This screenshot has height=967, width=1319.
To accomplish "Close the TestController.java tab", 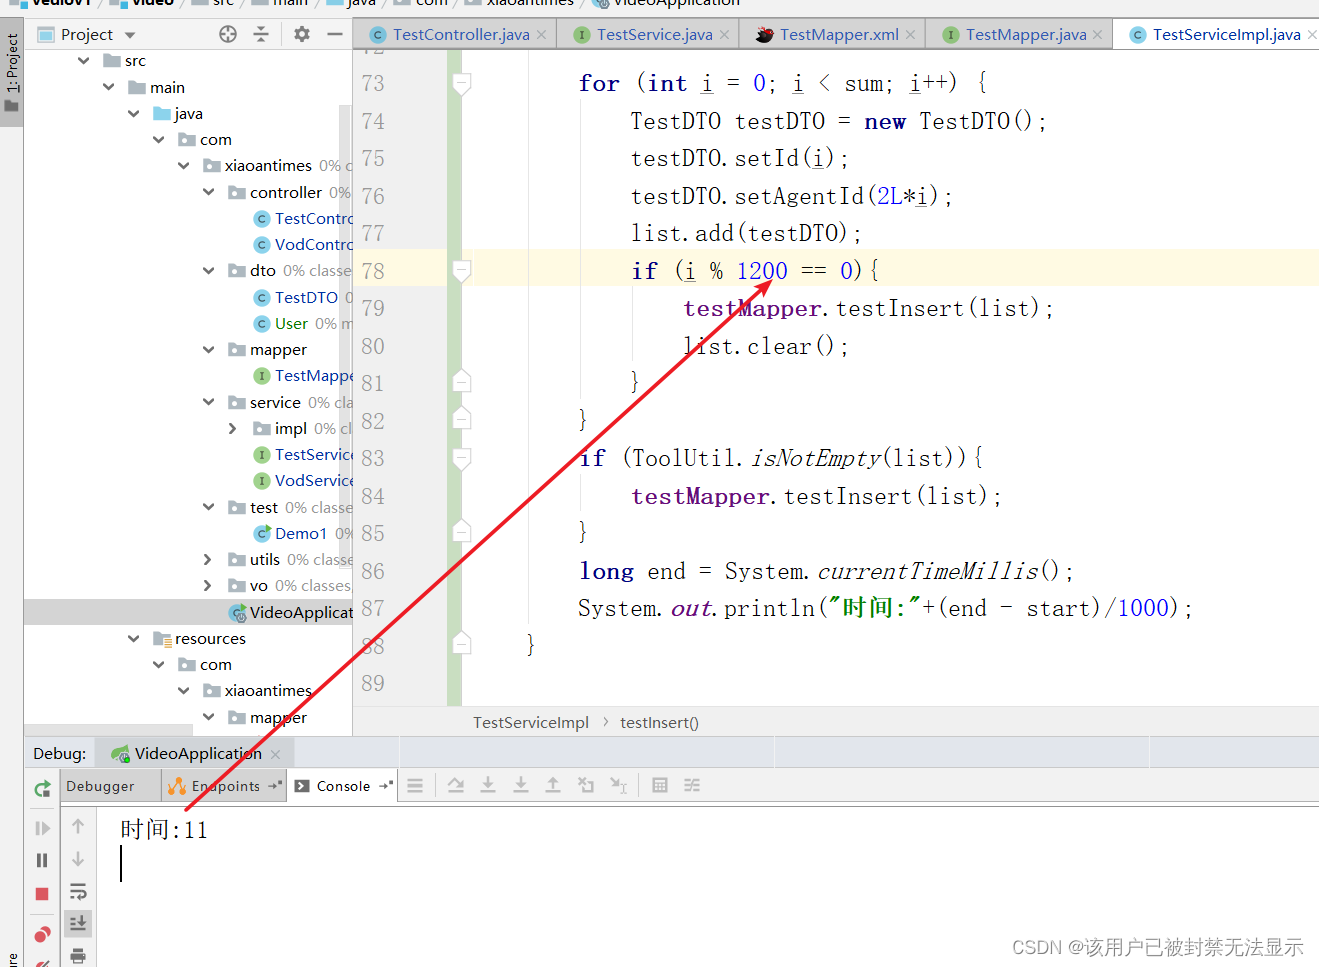I will 541,35.
